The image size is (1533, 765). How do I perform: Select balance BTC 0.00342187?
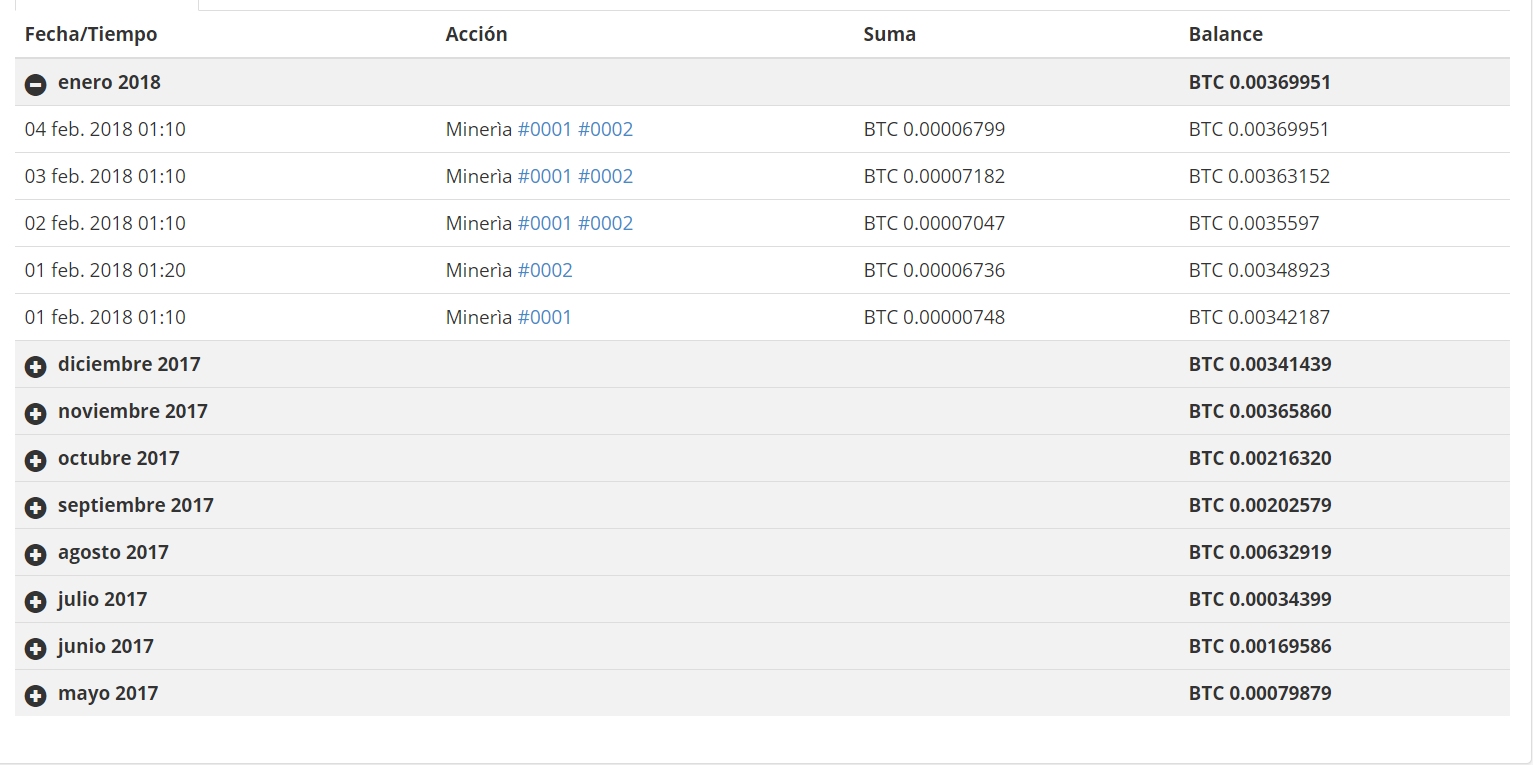tap(1259, 317)
